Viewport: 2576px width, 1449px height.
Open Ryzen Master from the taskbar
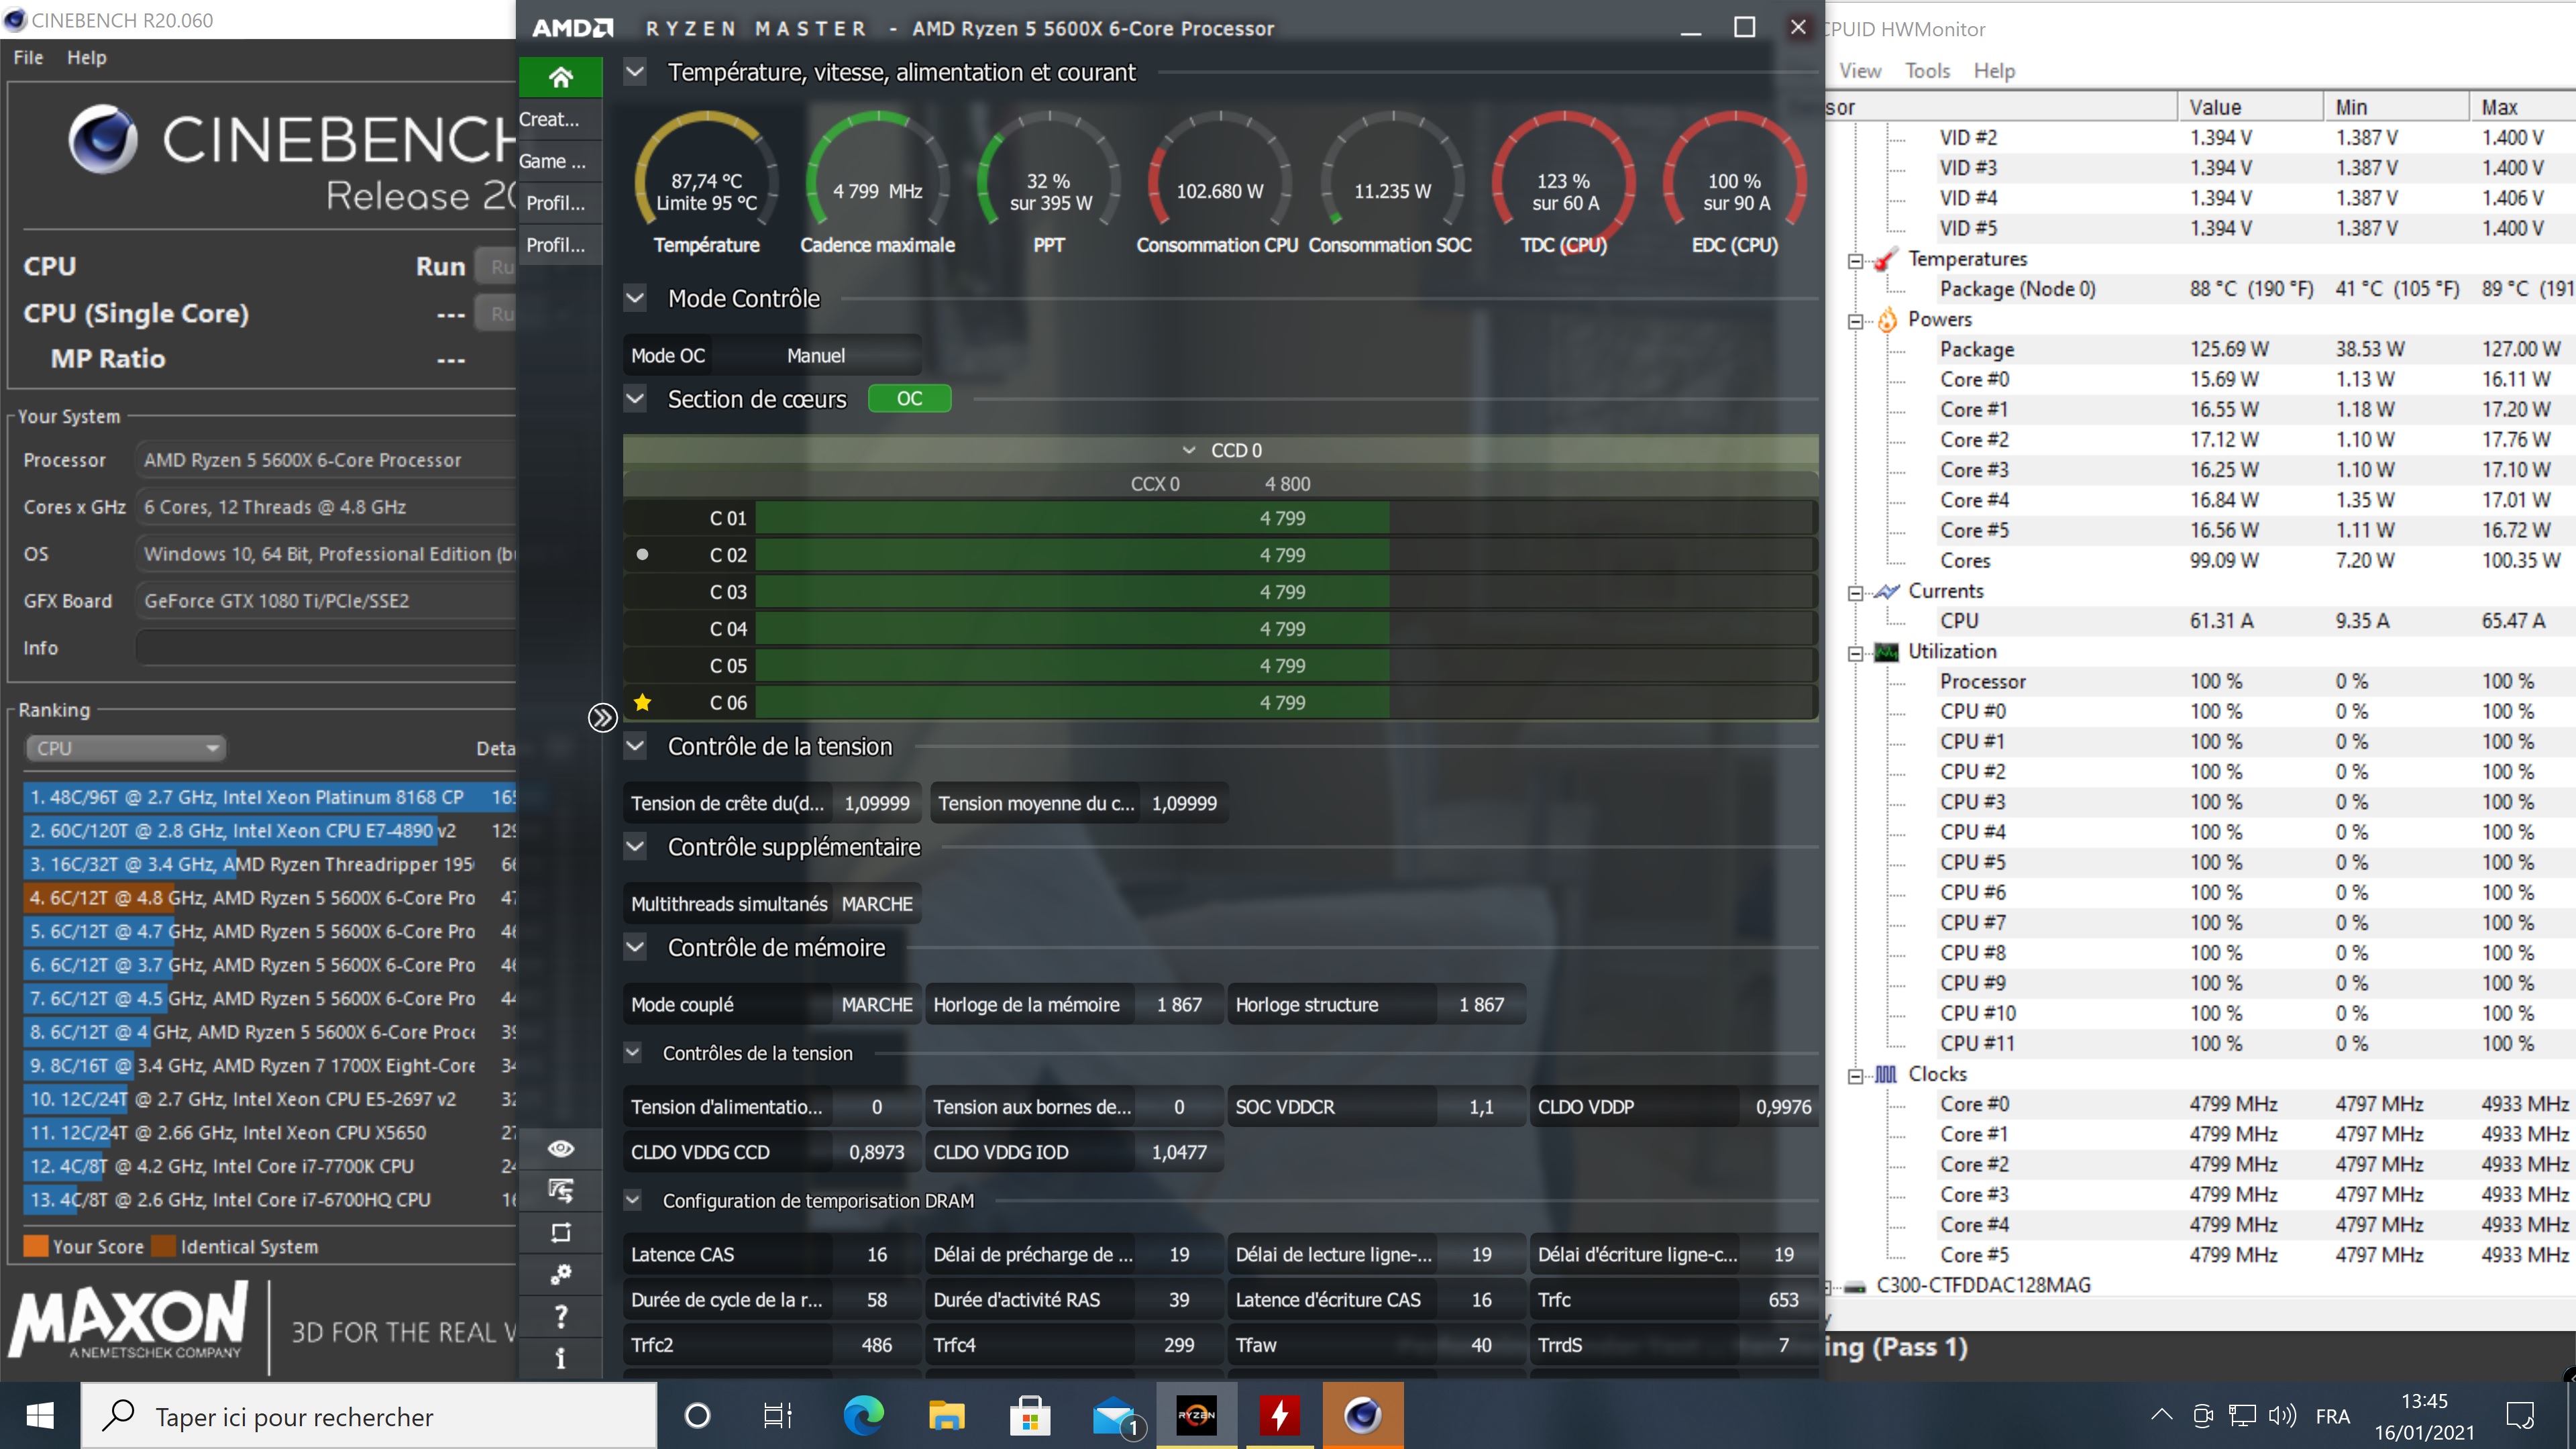pyautogui.click(x=1196, y=1415)
